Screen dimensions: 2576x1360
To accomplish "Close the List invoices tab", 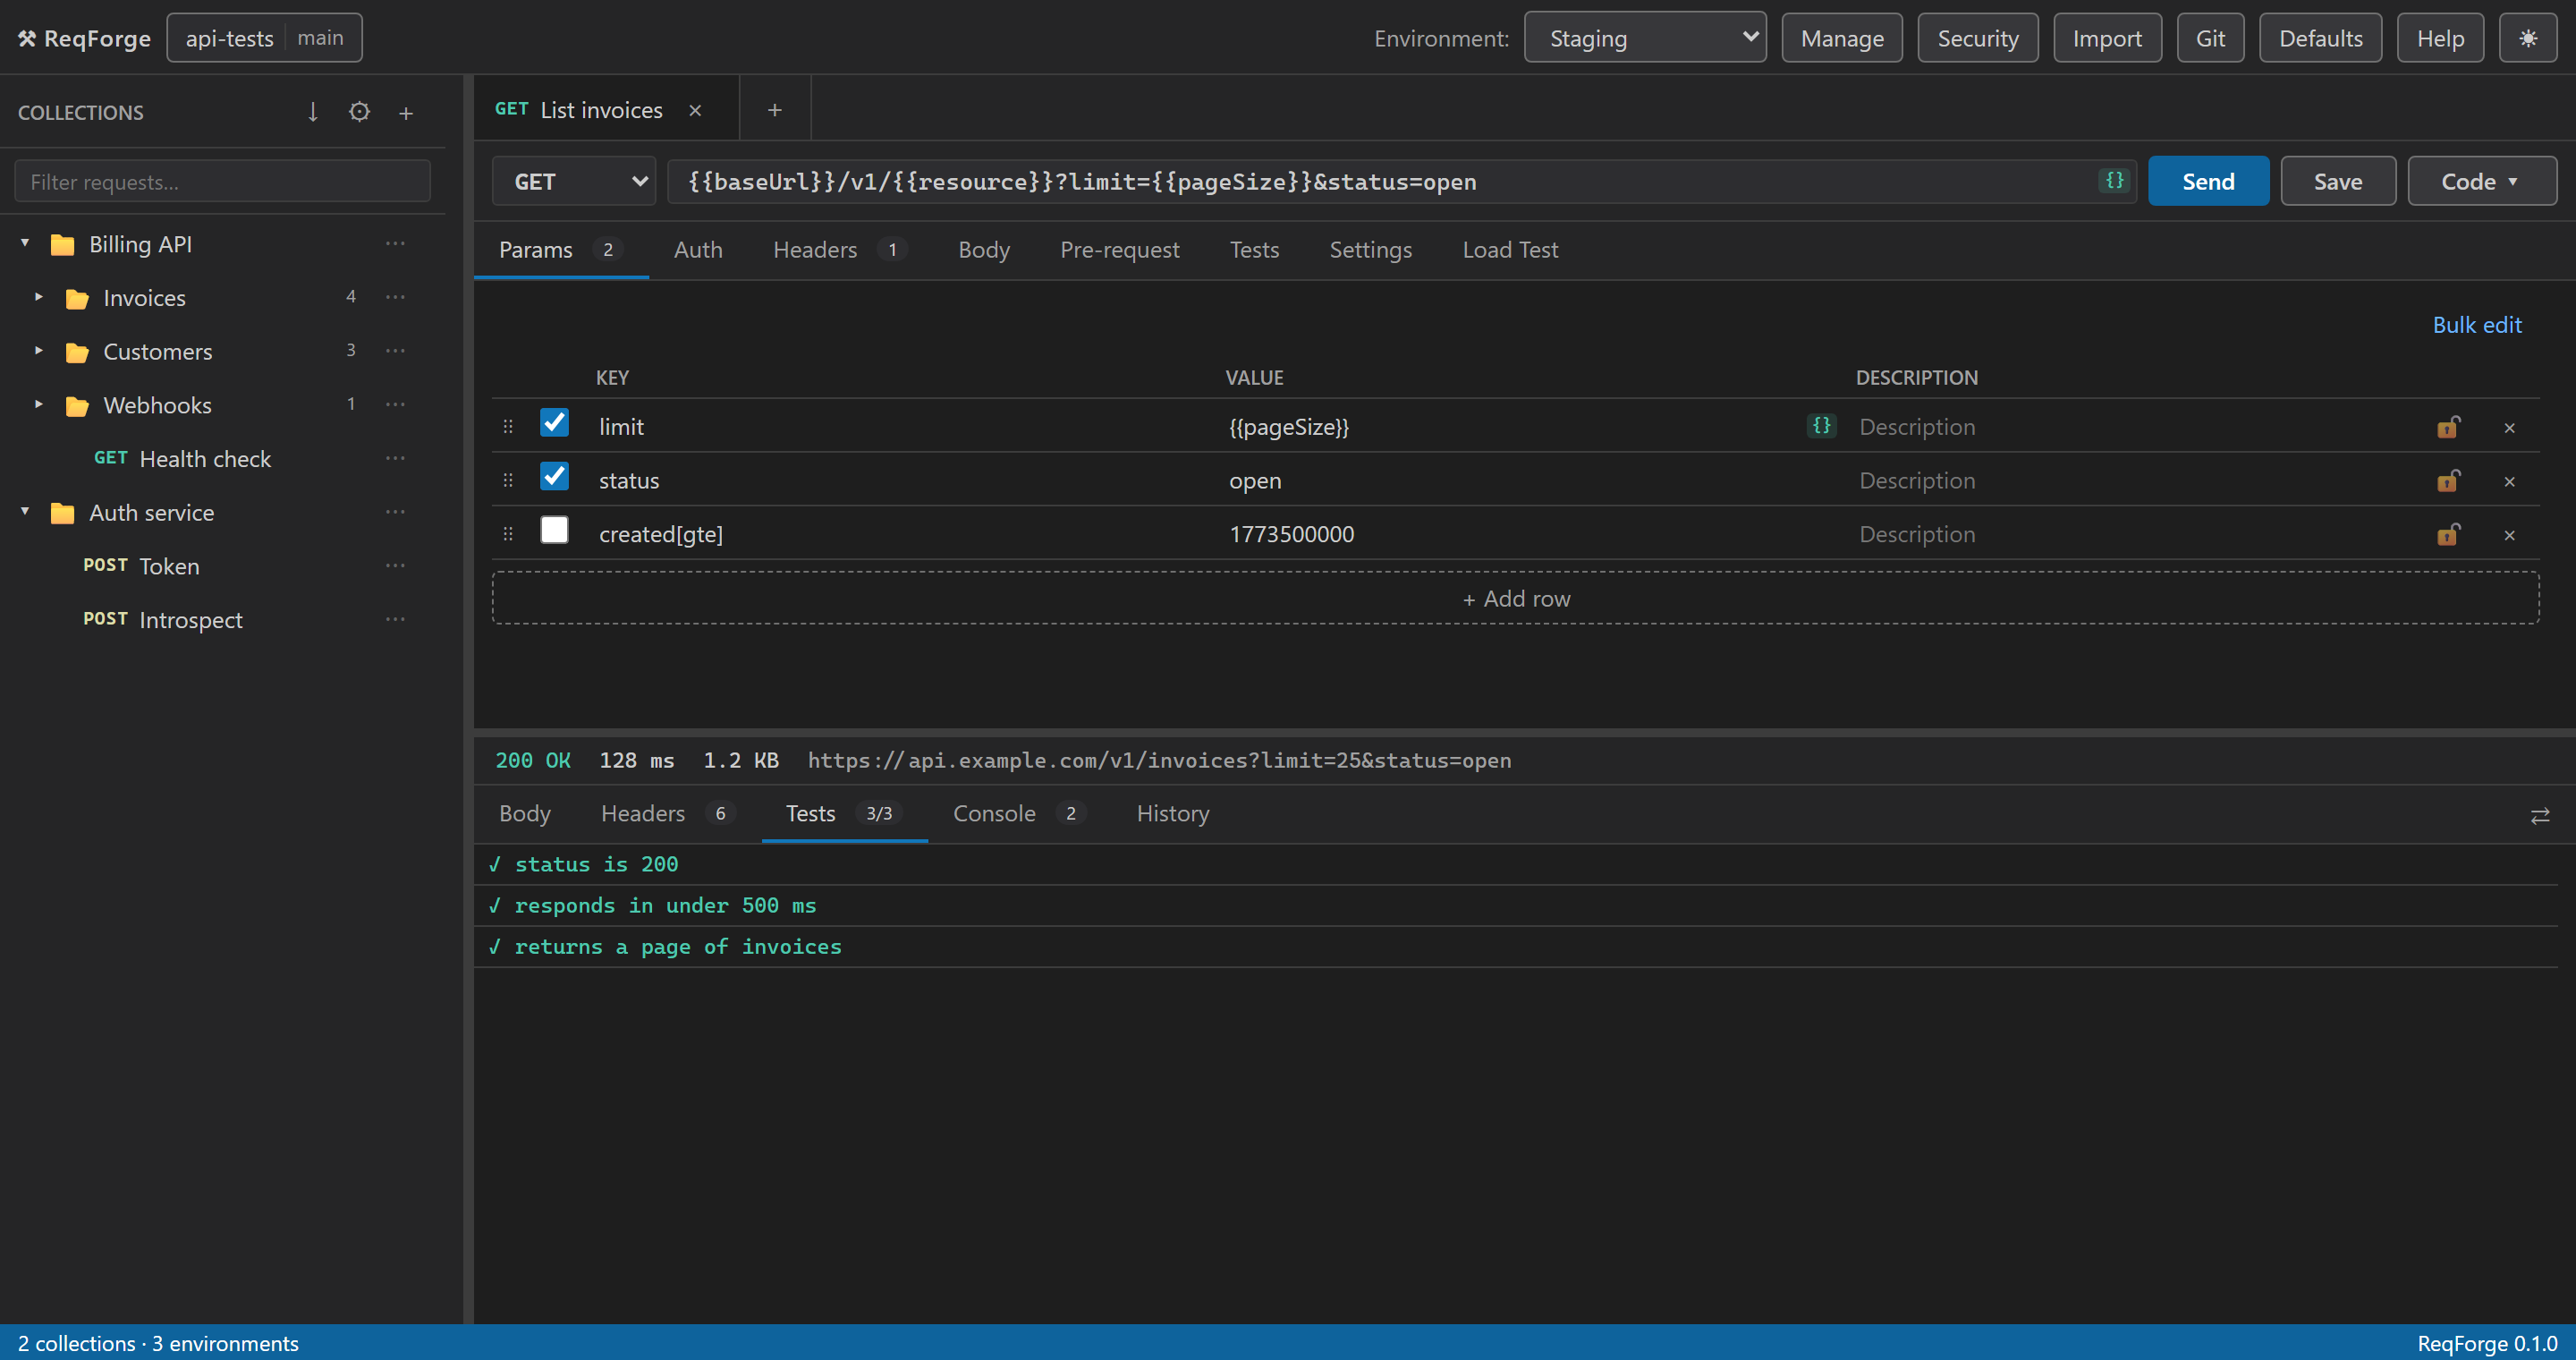I will tap(695, 110).
